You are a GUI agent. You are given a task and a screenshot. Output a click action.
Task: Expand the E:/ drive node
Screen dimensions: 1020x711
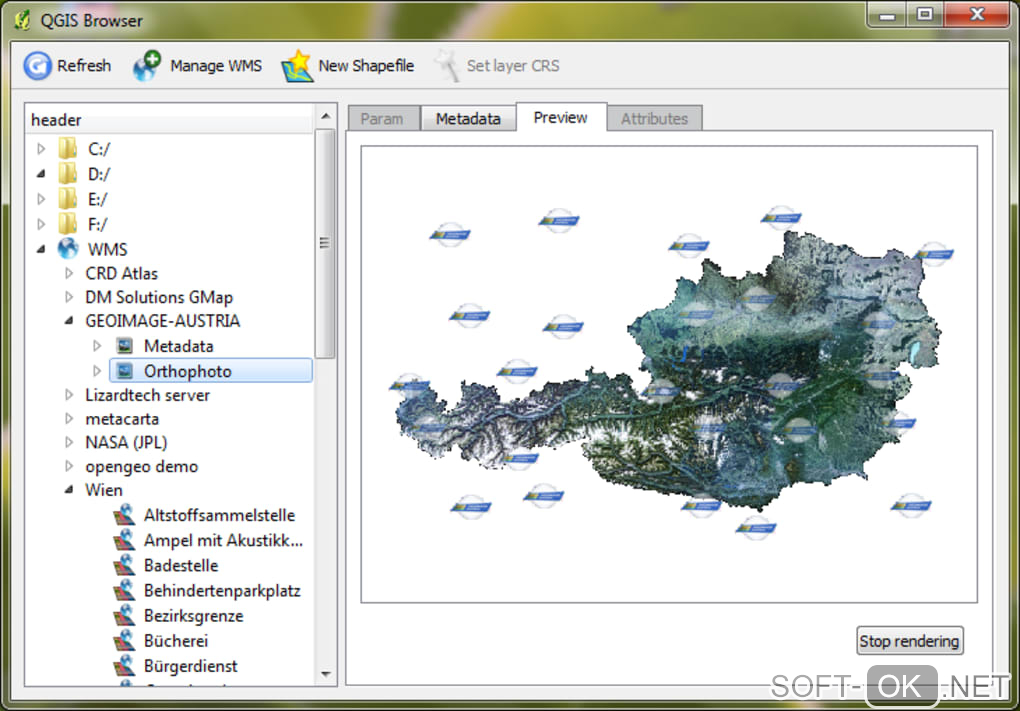(x=41, y=199)
